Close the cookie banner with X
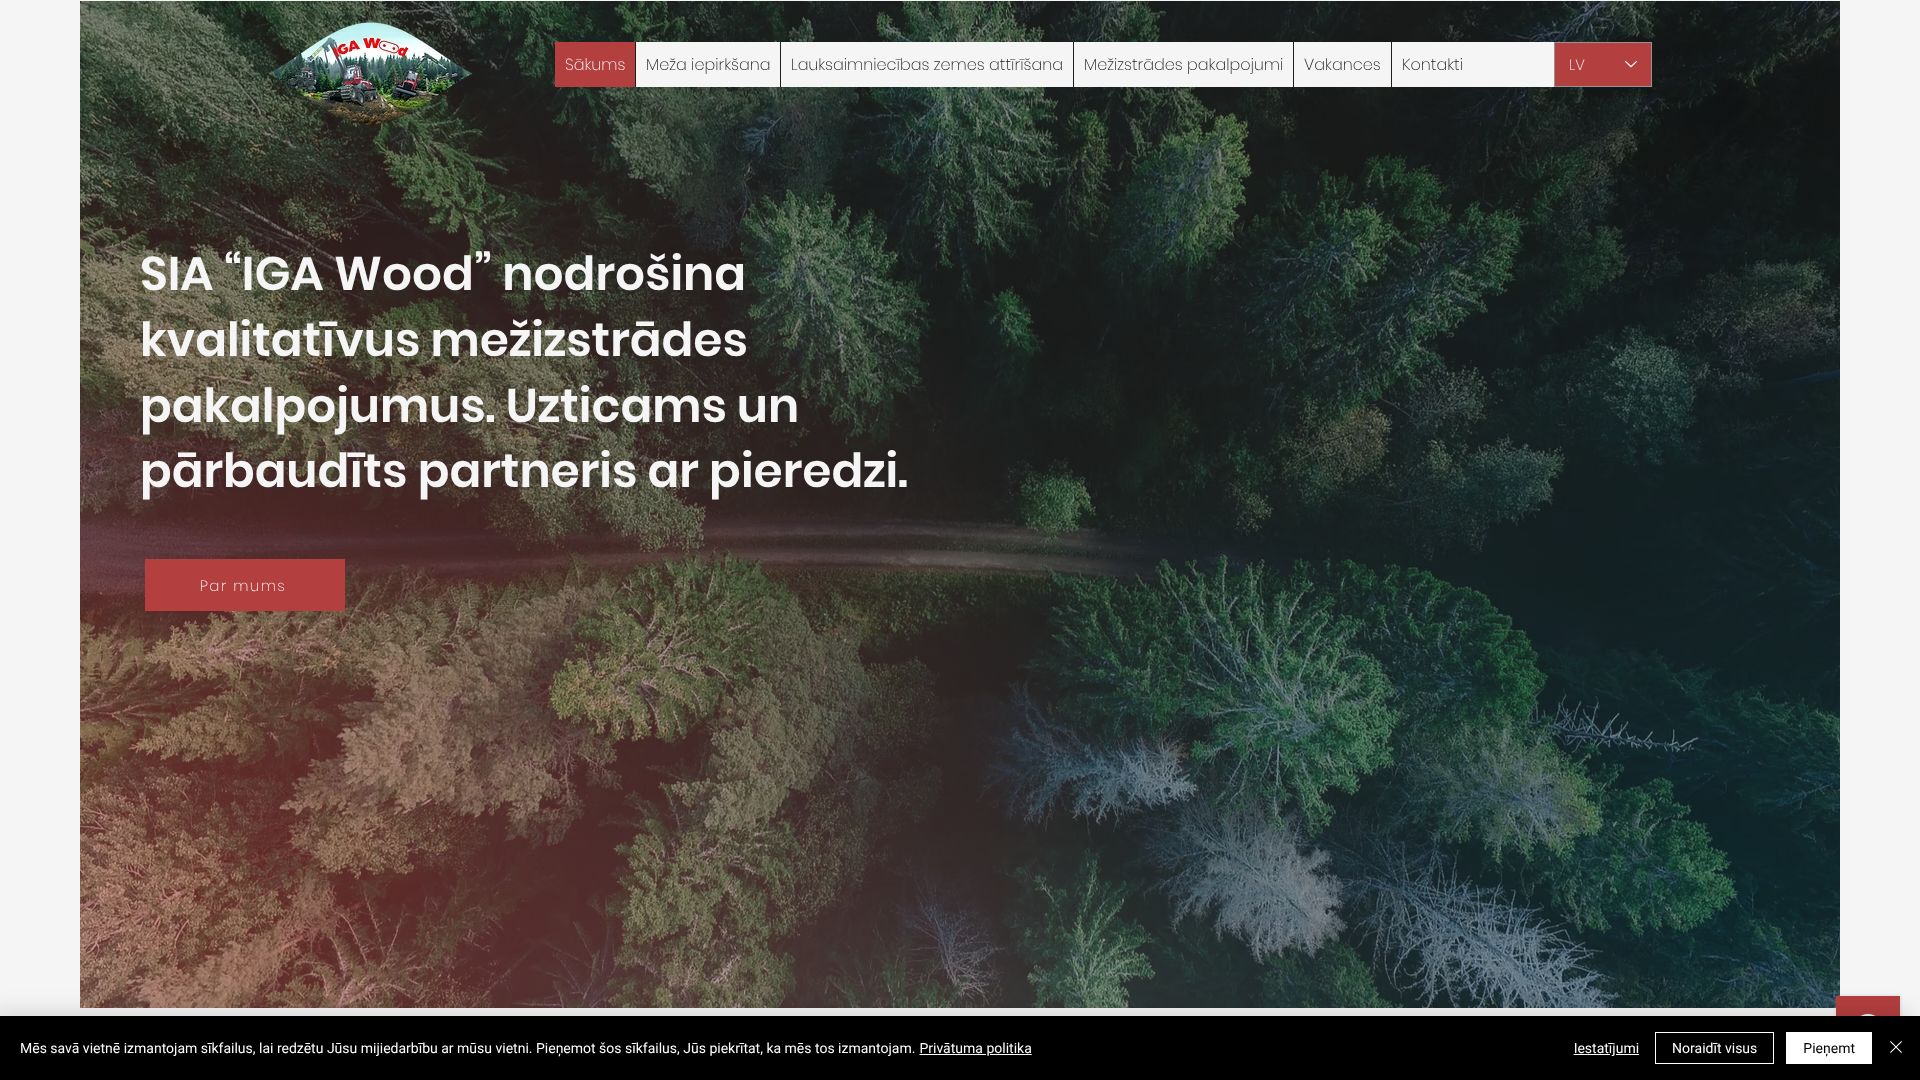This screenshot has height=1080, width=1920. [x=1895, y=1047]
